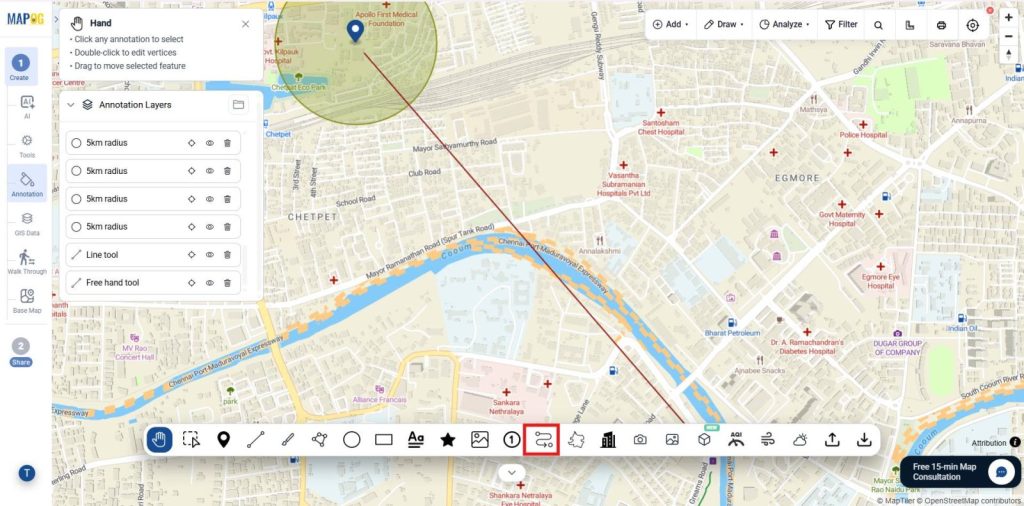This screenshot has height=506, width=1024.
Task: Click the user avatar T
Action: click(x=26, y=473)
